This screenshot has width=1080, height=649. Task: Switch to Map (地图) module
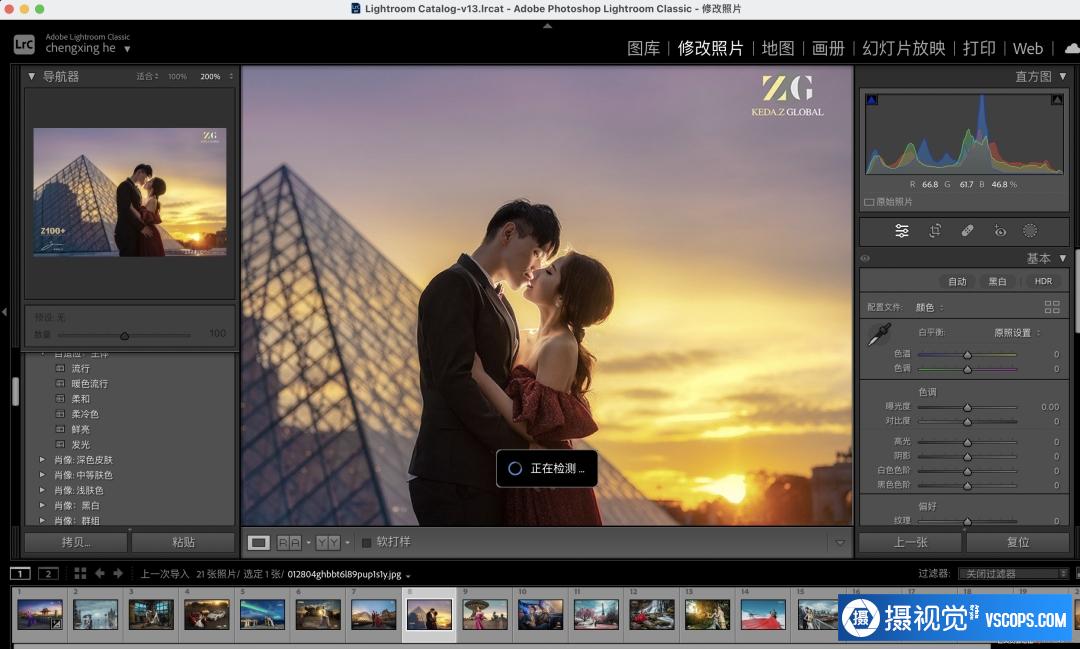tap(778, 48)
